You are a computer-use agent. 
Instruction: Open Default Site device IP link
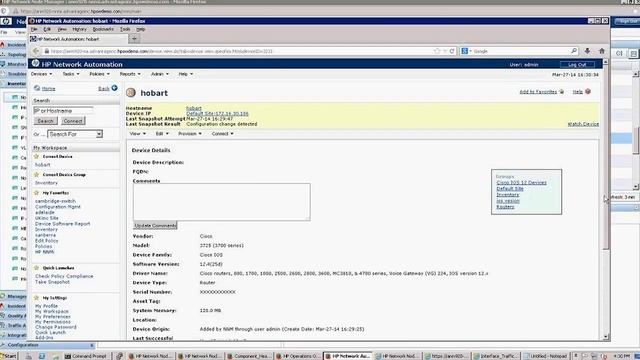217,113
